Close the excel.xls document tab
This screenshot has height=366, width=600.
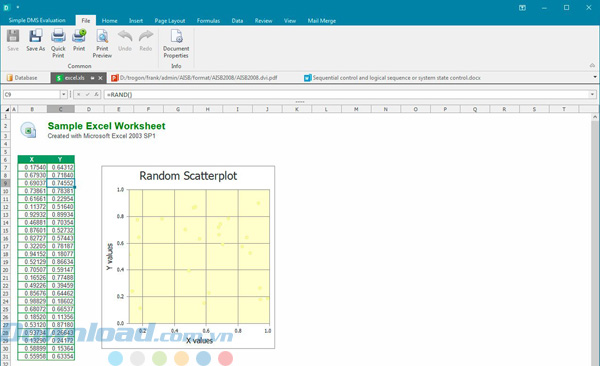tap(100, 78)
